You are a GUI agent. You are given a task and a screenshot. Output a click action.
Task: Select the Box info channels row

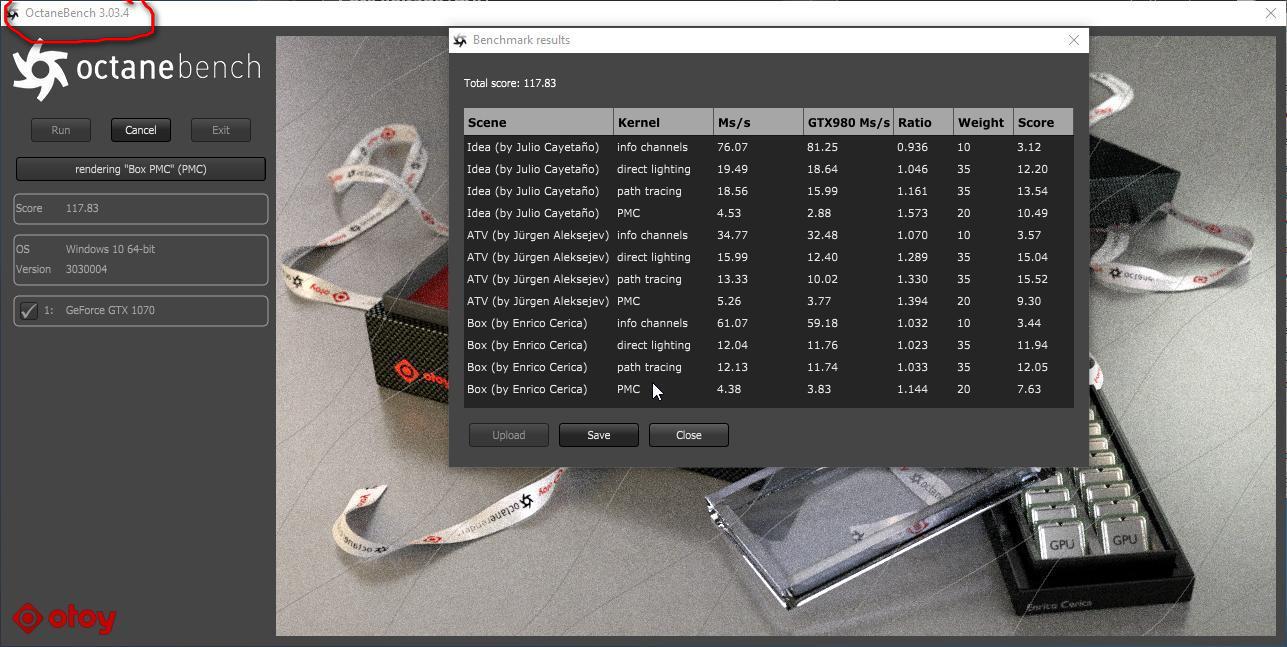click(769, 323)
